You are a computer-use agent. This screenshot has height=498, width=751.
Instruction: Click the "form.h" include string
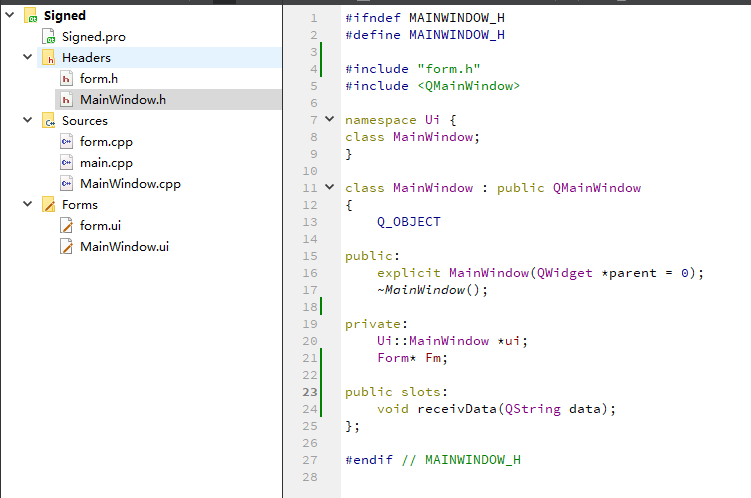point(449,69)
